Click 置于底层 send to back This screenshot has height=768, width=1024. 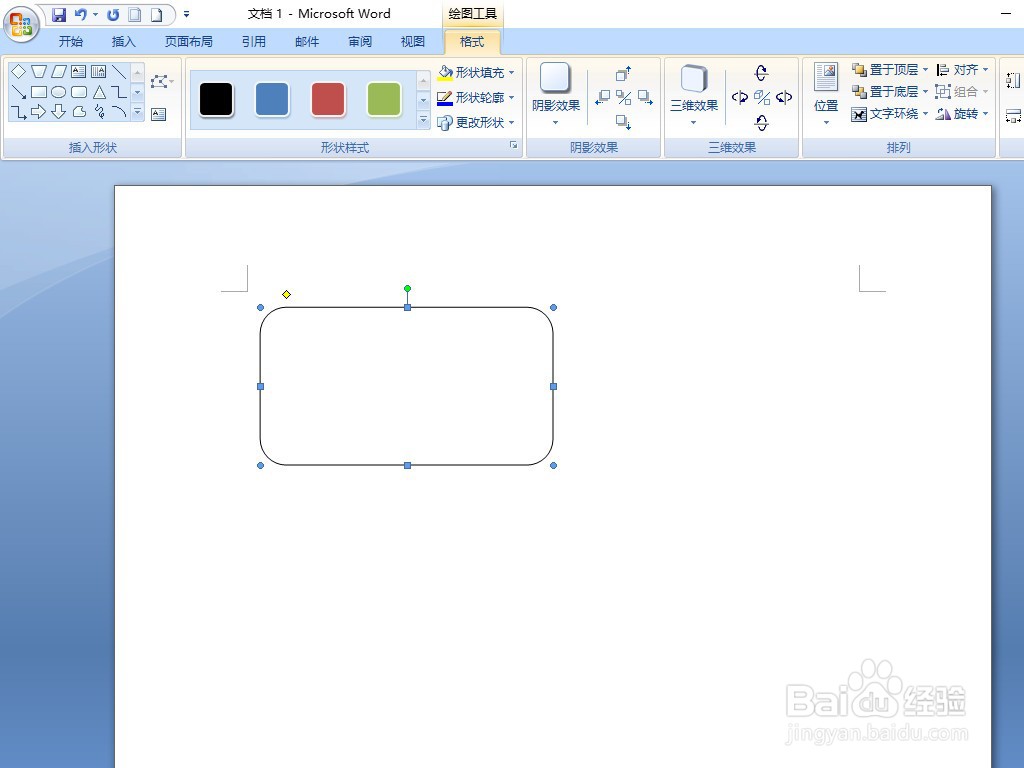tap(889, 91)
